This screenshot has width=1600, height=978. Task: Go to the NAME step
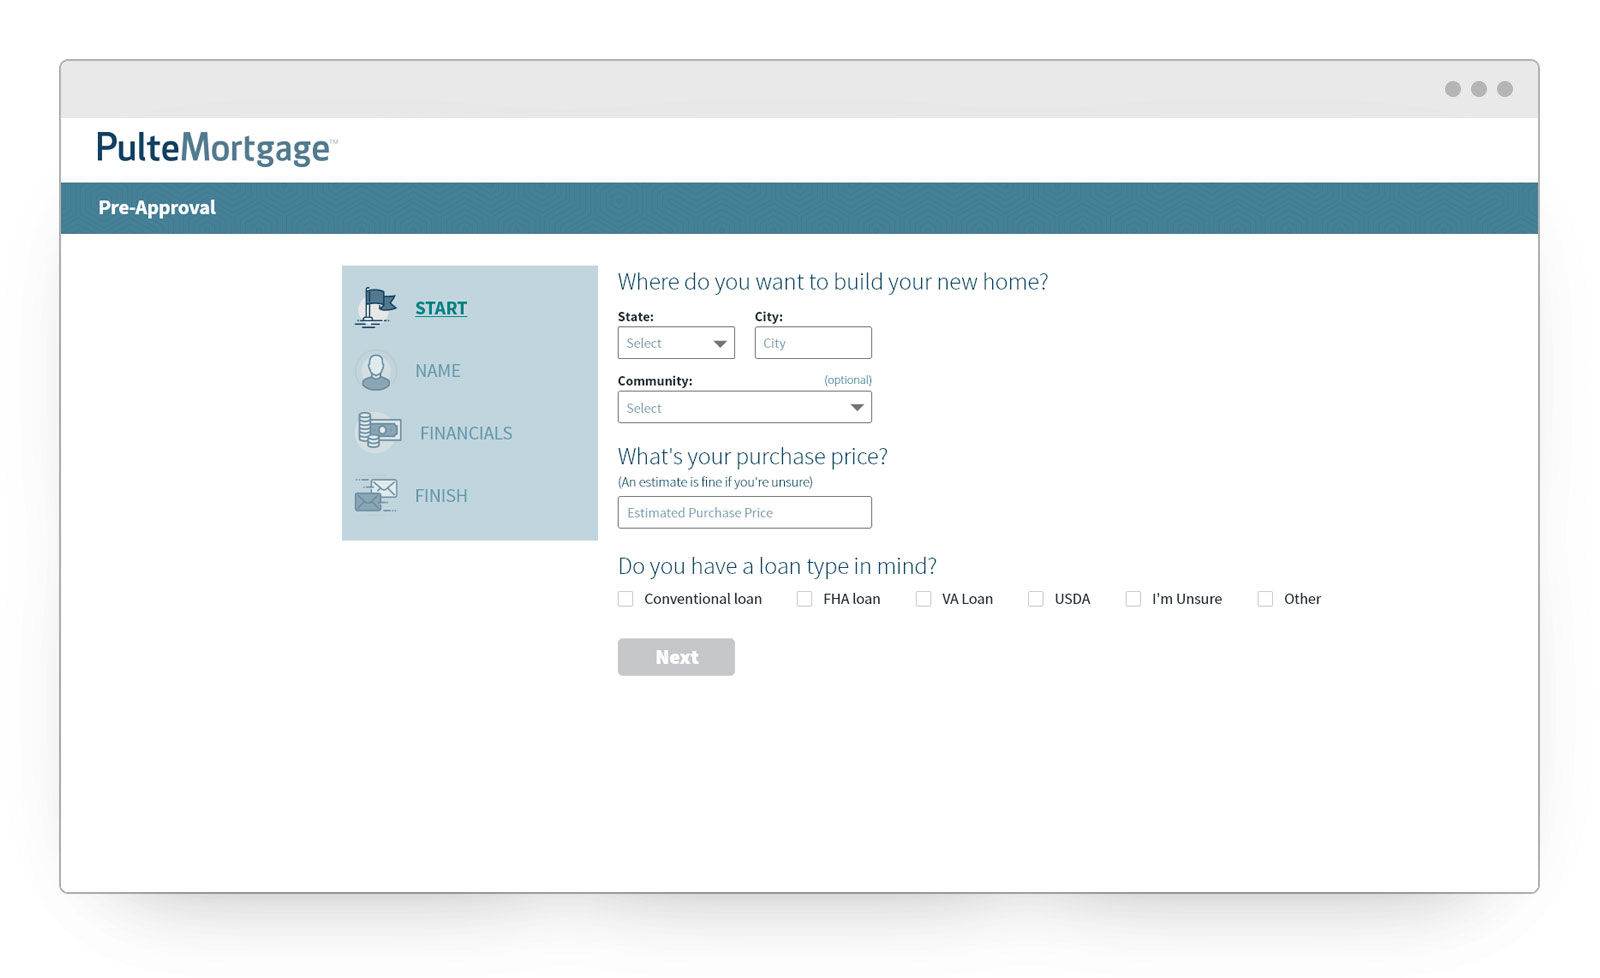tap(438, 371)
